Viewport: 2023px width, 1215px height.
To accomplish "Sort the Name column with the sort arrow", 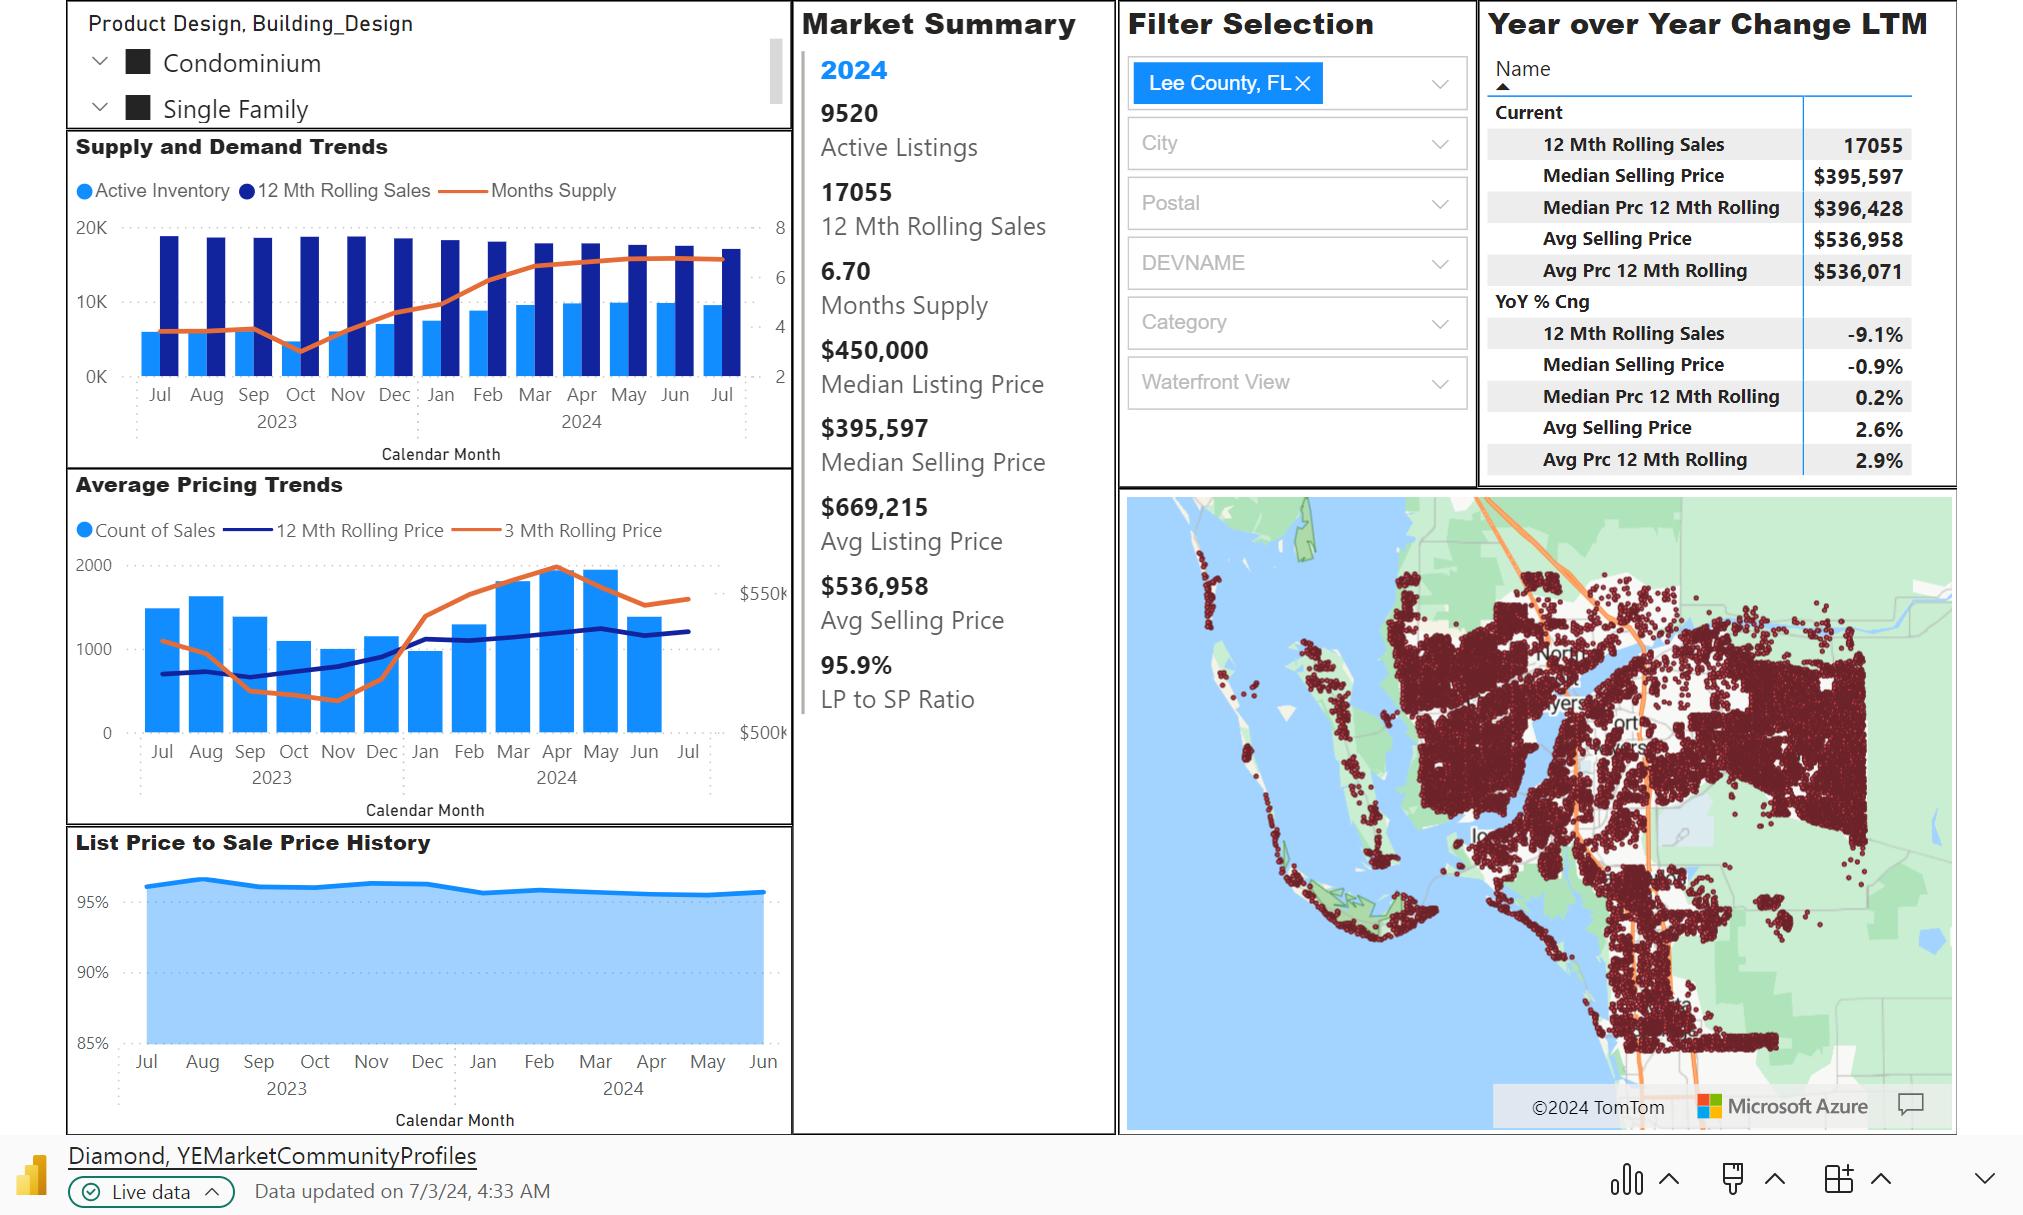I will point(1502,87).
